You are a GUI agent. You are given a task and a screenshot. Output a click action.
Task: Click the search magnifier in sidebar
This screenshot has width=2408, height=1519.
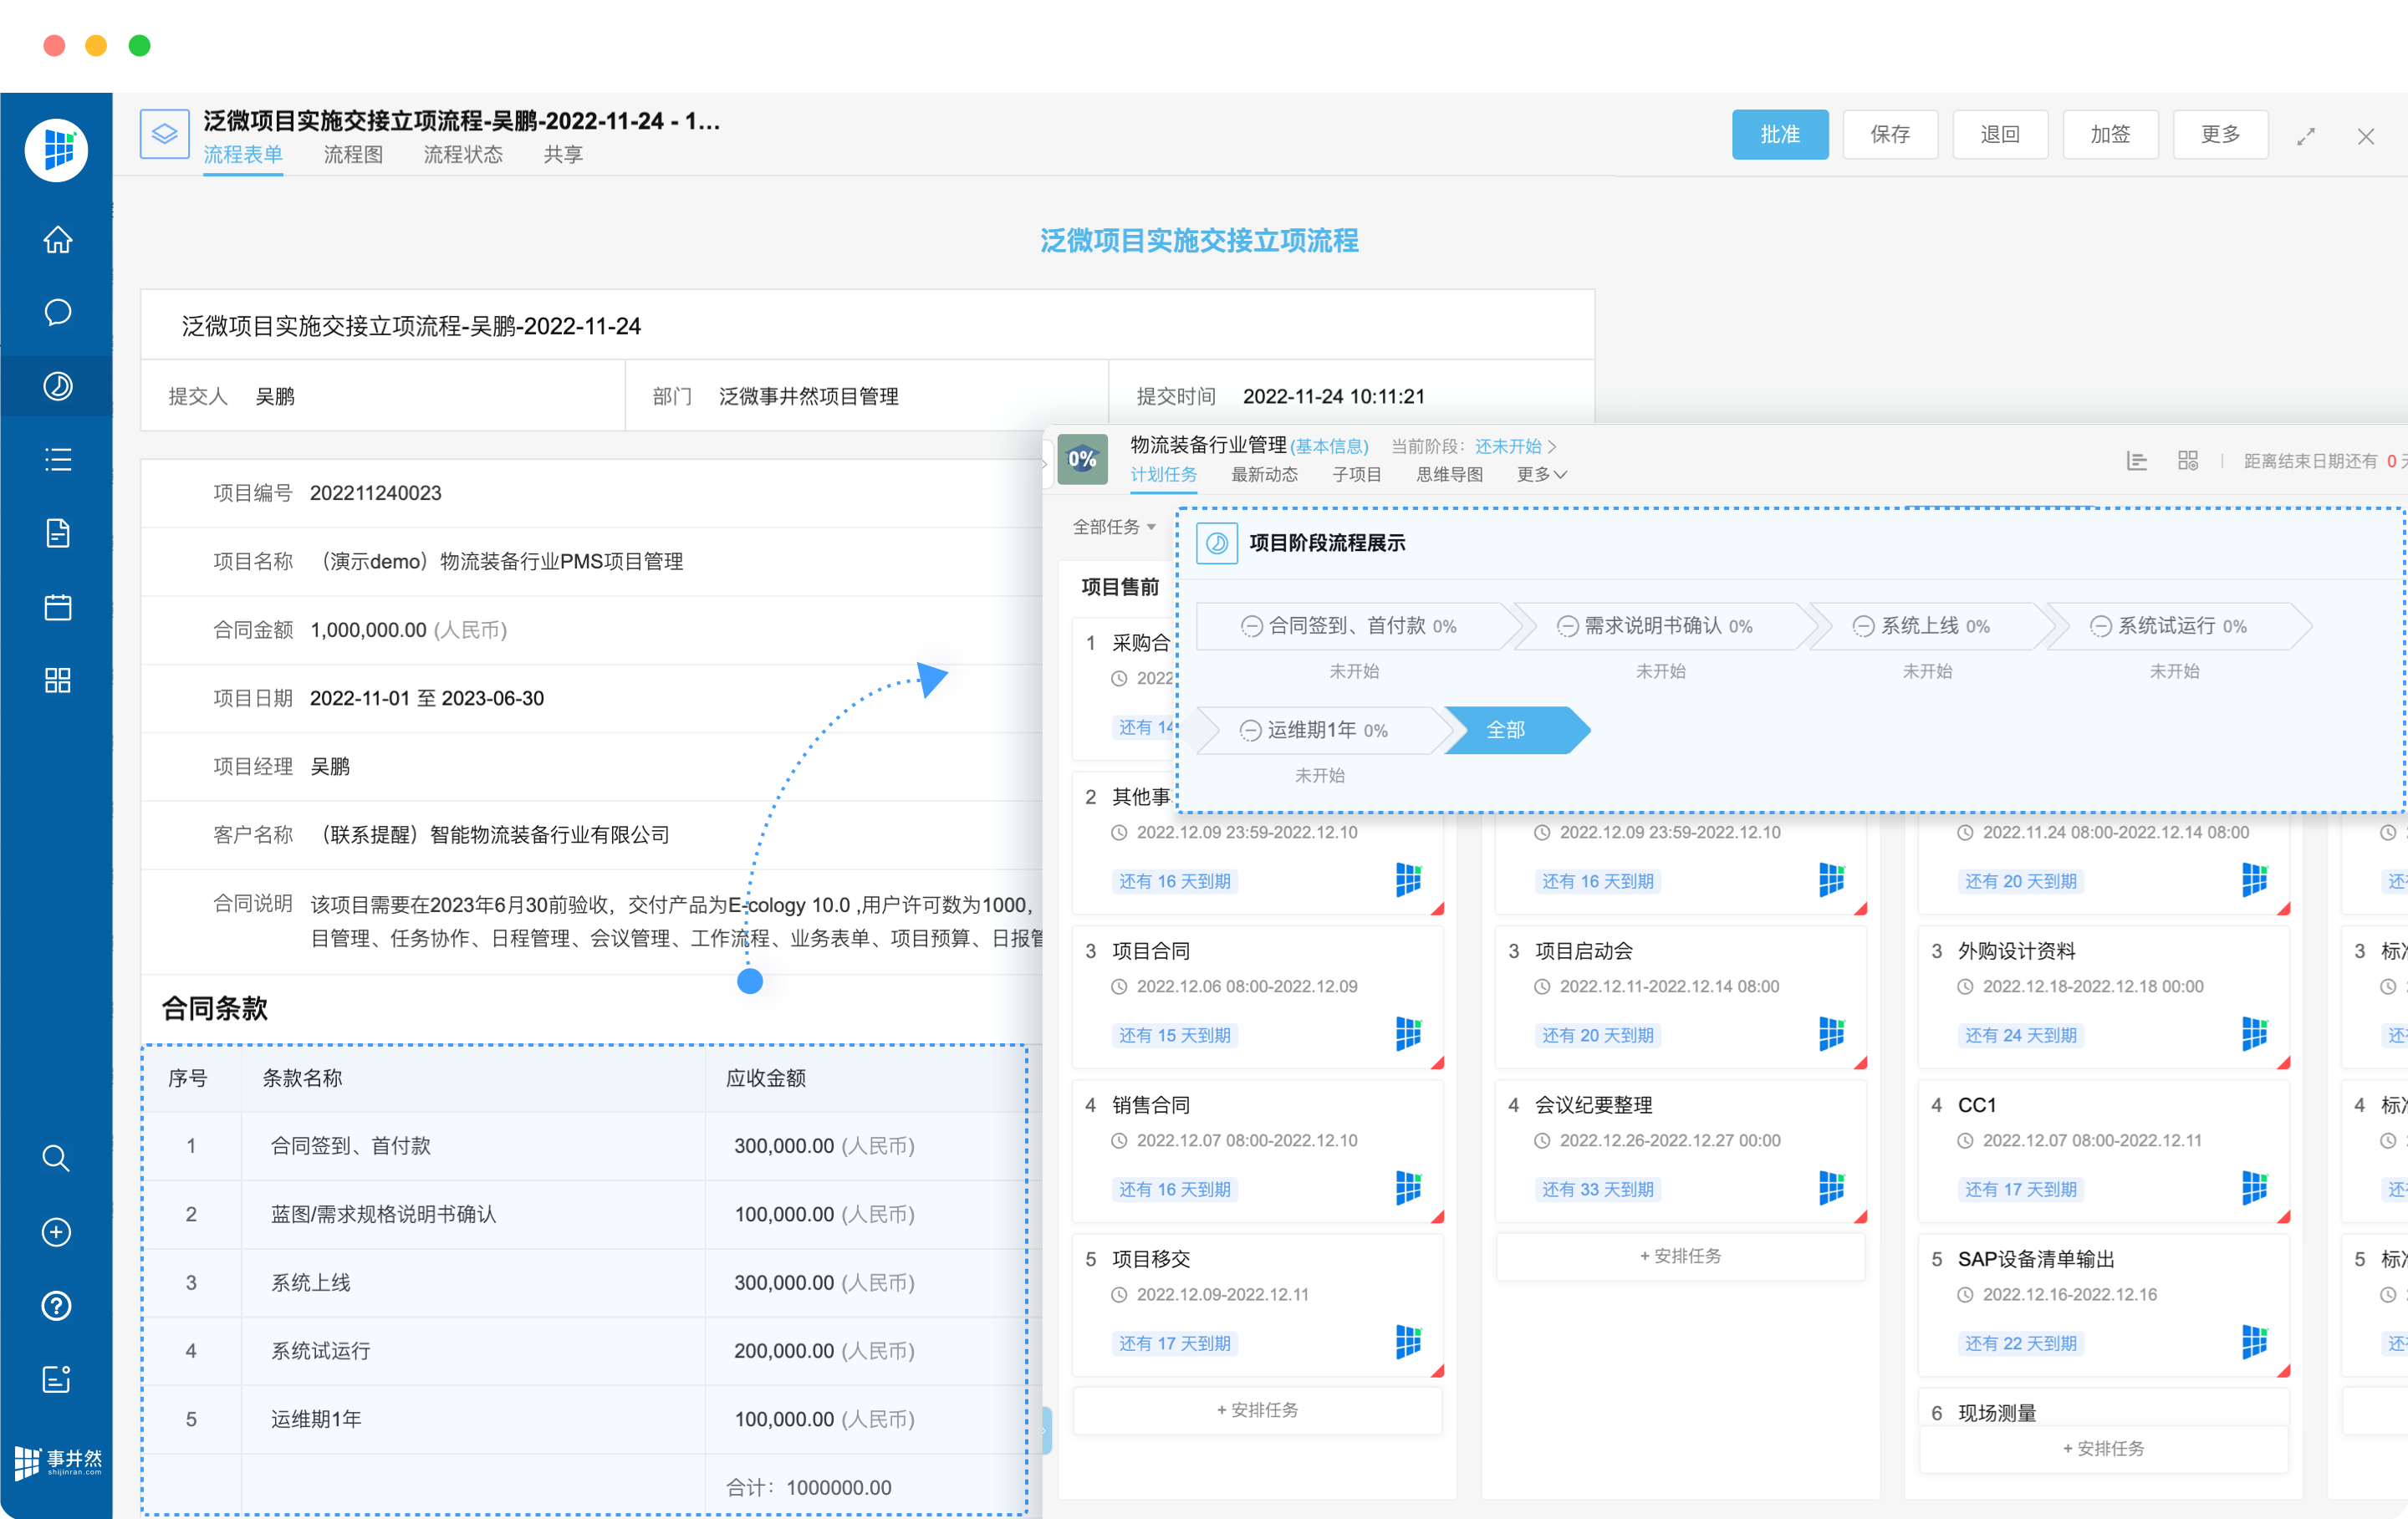[56, 1158]
